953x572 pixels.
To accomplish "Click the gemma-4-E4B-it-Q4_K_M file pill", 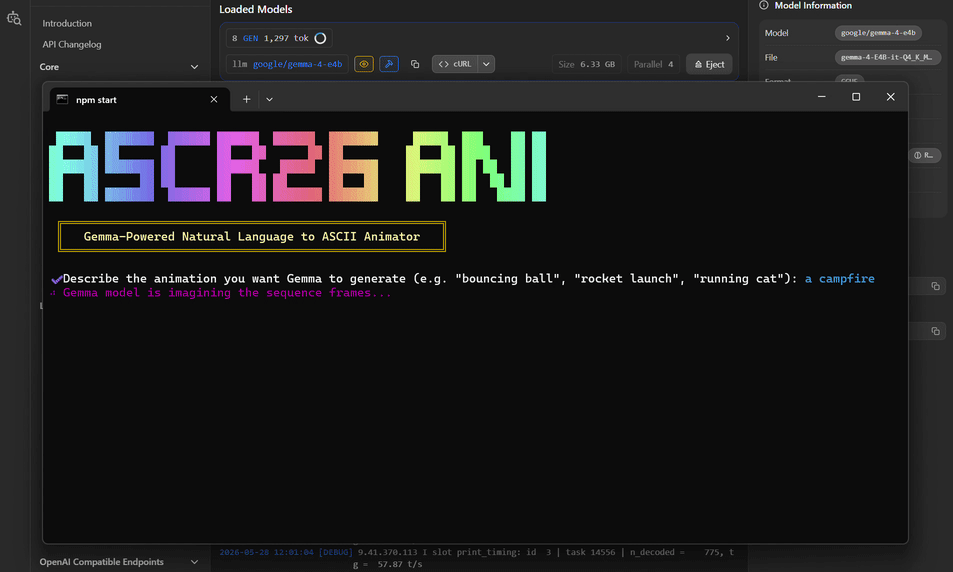I will point(887,57).
